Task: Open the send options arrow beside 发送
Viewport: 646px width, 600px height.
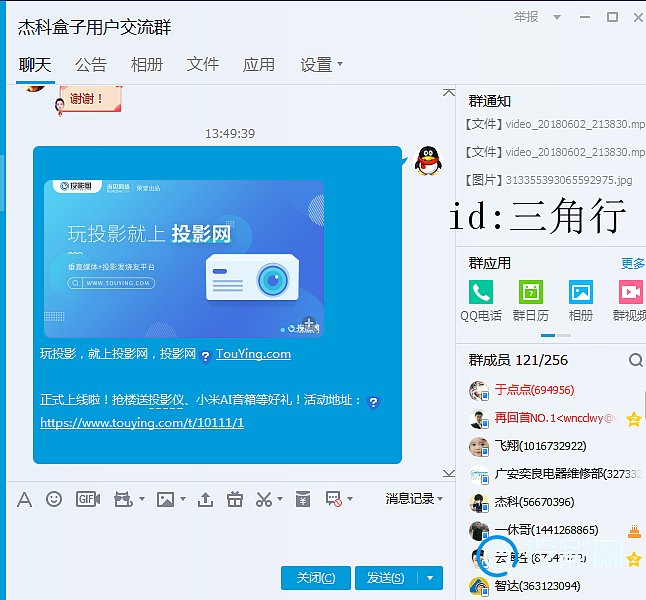Action: pyautogui.click(x=430, y=578)
